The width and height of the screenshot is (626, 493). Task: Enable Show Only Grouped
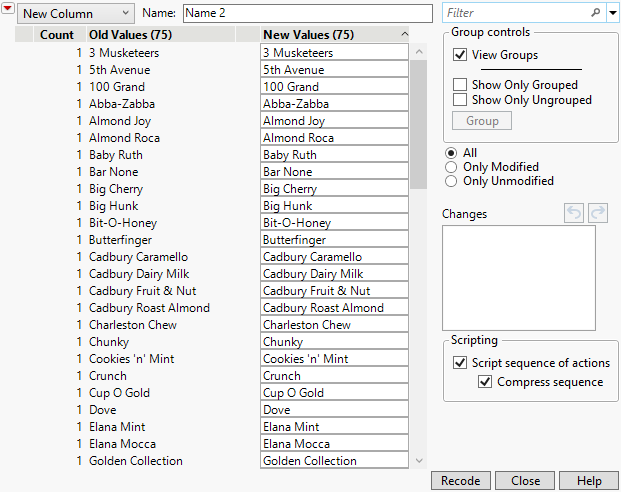click(x=460, y=86)
